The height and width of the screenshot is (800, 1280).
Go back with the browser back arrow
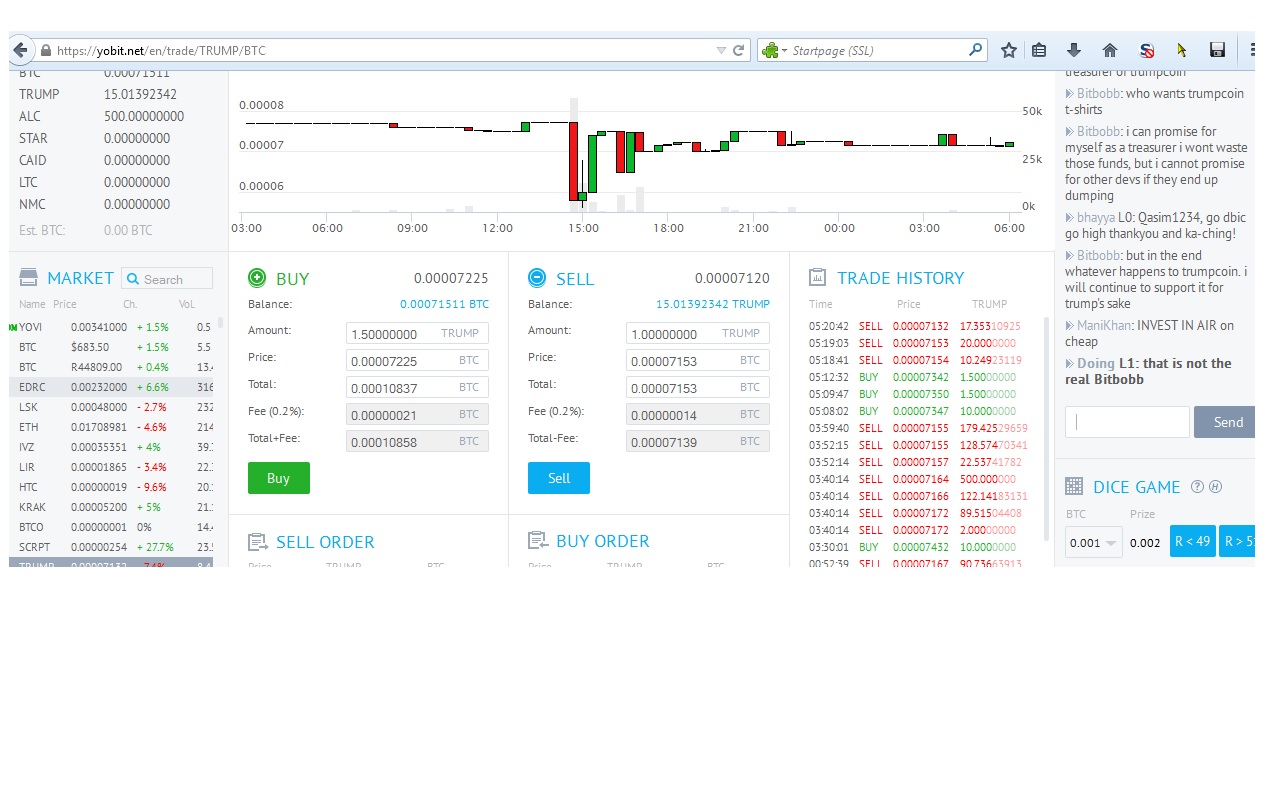click(x=20, y=50)
